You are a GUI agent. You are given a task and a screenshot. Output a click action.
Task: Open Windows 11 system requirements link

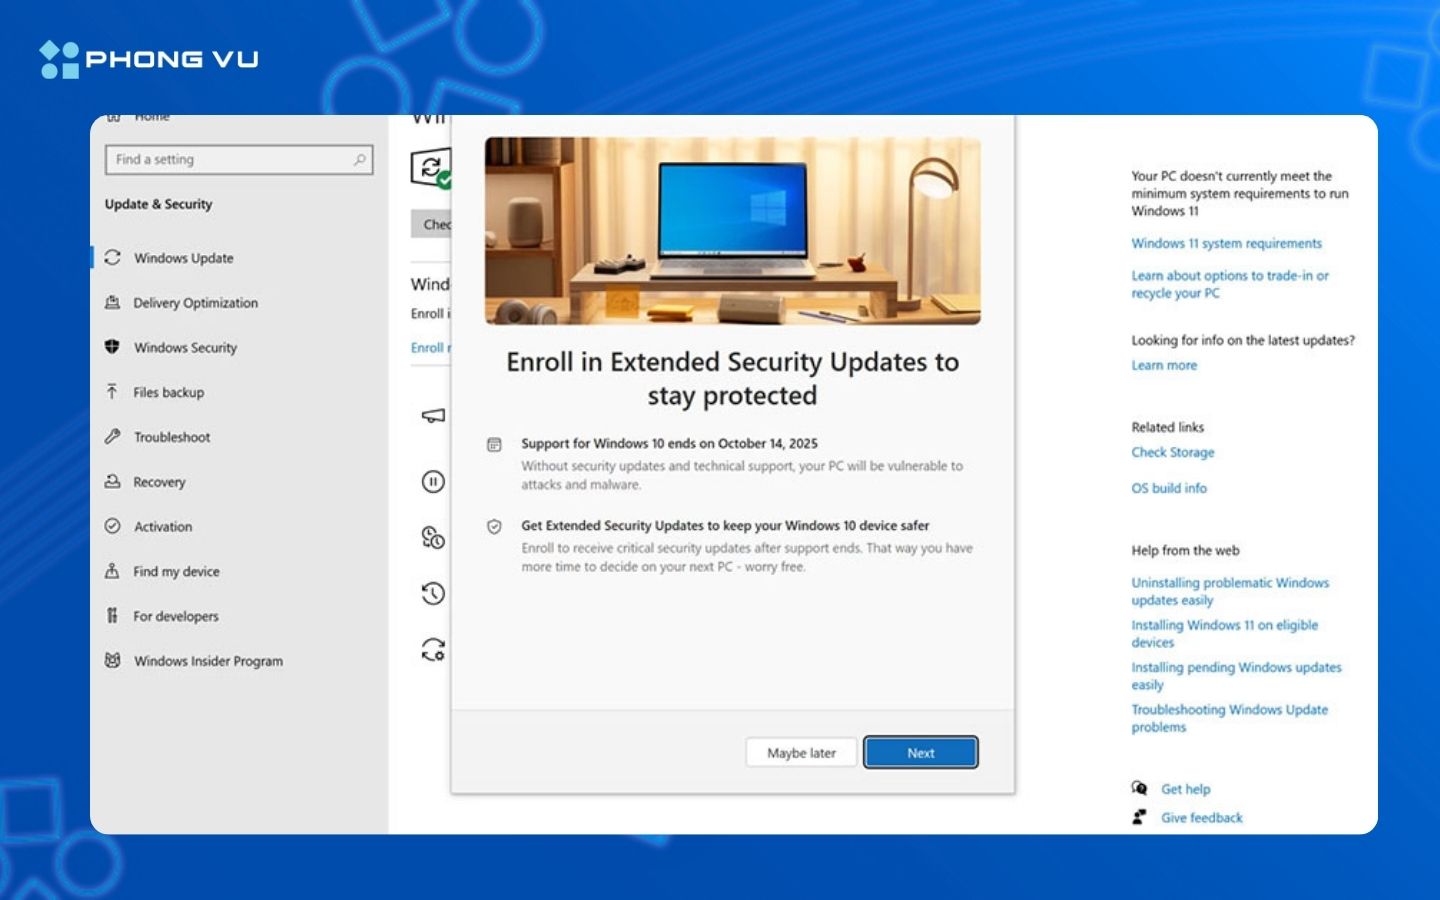1226,244
